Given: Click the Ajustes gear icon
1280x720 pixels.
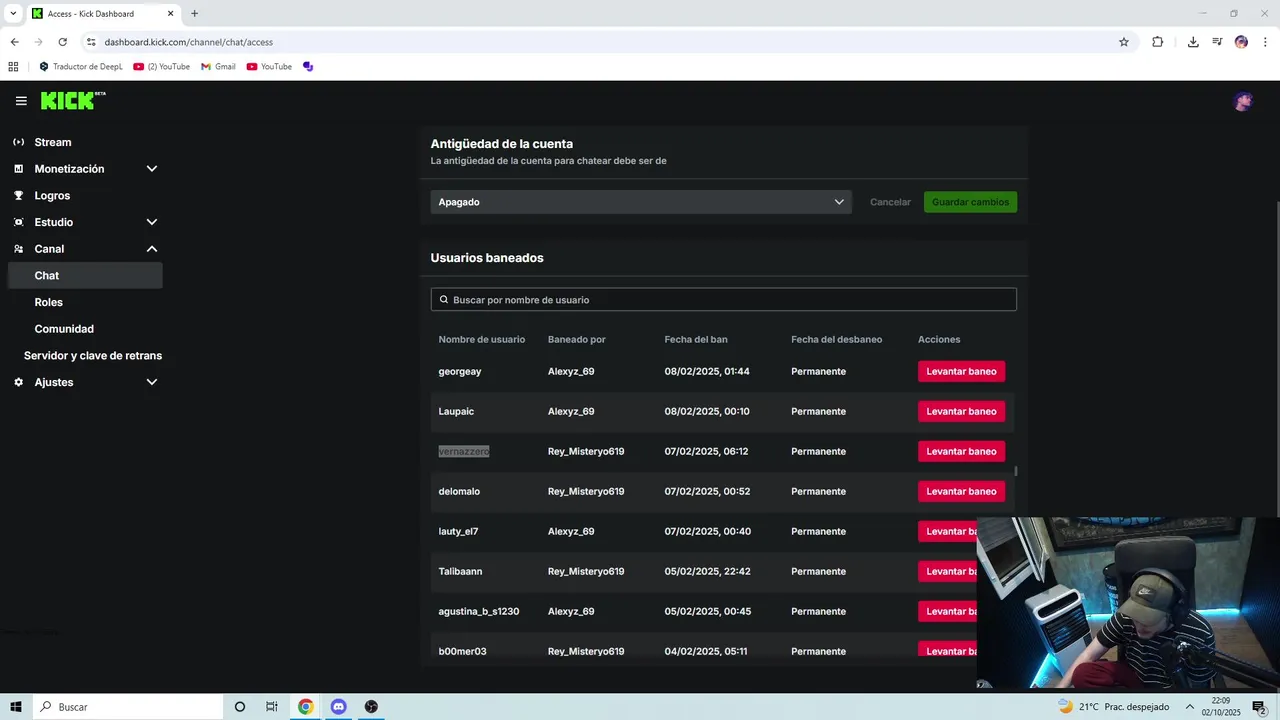Looking at the screenshot, I should [x=18, y=382].
